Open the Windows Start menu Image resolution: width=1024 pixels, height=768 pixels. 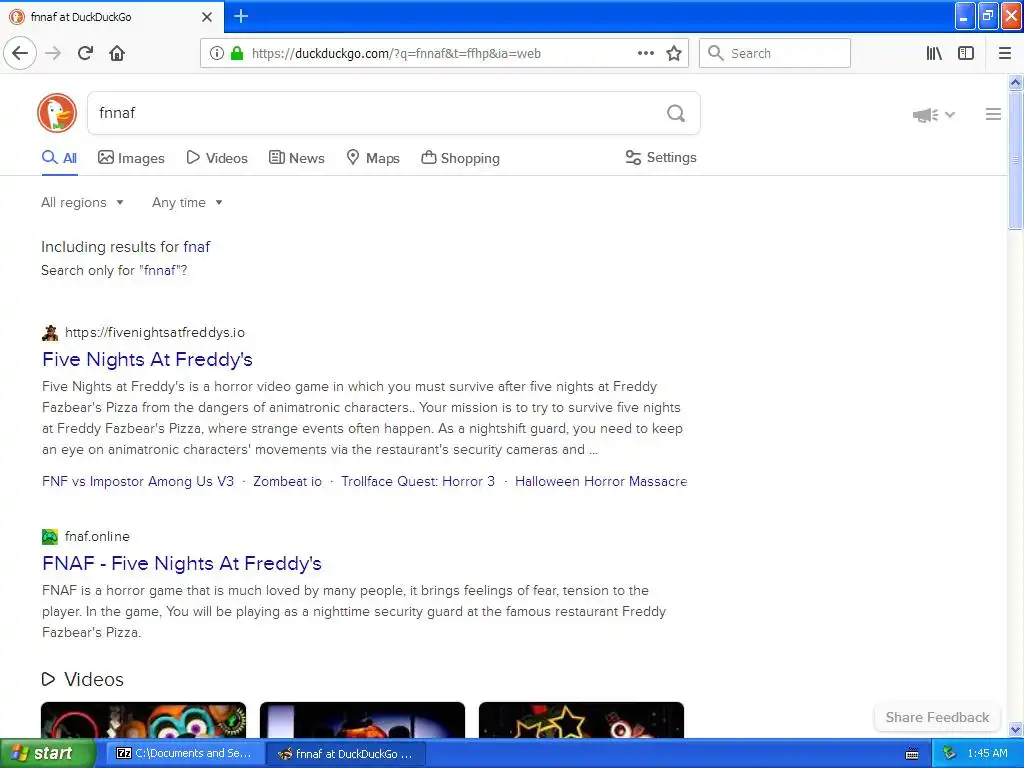pyautogui.click(x=48, y=754)
